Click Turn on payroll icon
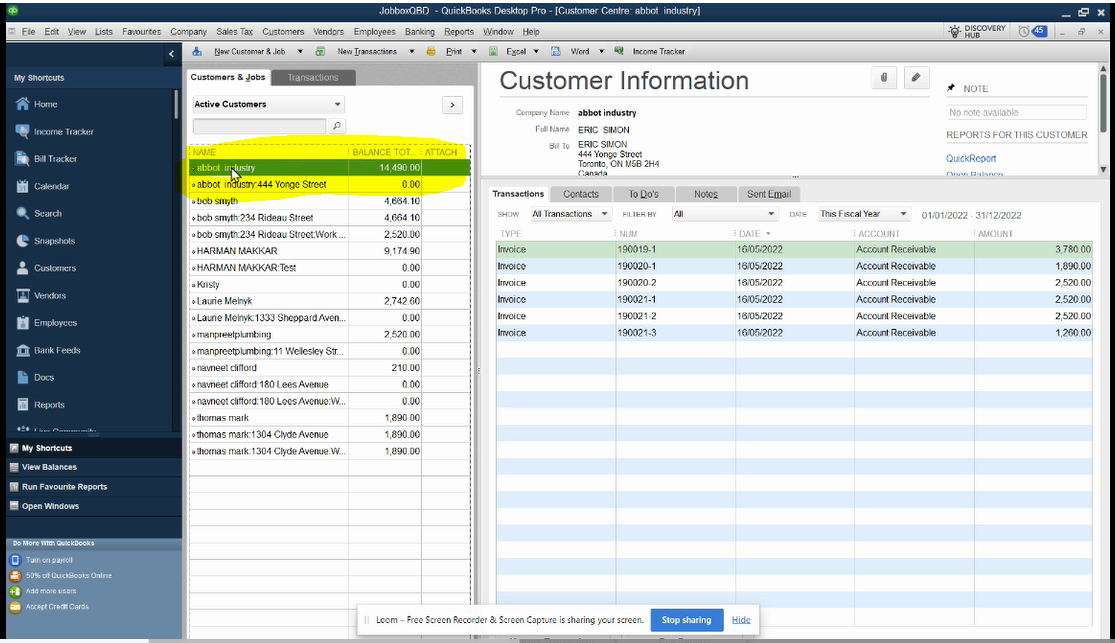This screenshot has width=1115, height=643. (x=15, y=560)
